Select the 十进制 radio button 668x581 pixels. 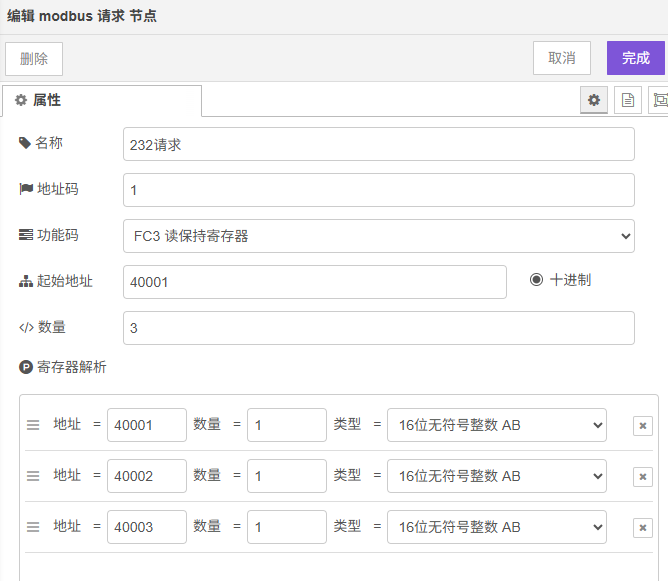[x=537, y=280]
